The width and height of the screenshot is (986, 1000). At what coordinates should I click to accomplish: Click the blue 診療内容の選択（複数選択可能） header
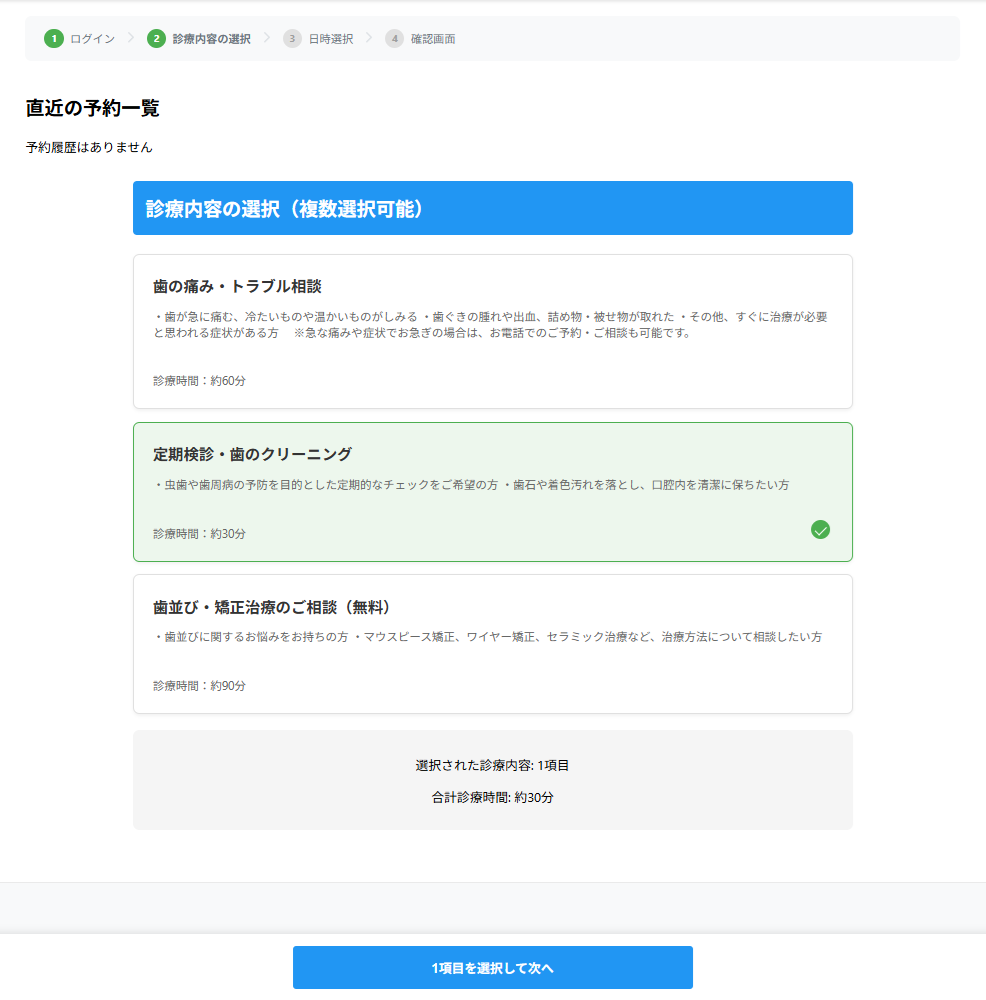(492, 208)
